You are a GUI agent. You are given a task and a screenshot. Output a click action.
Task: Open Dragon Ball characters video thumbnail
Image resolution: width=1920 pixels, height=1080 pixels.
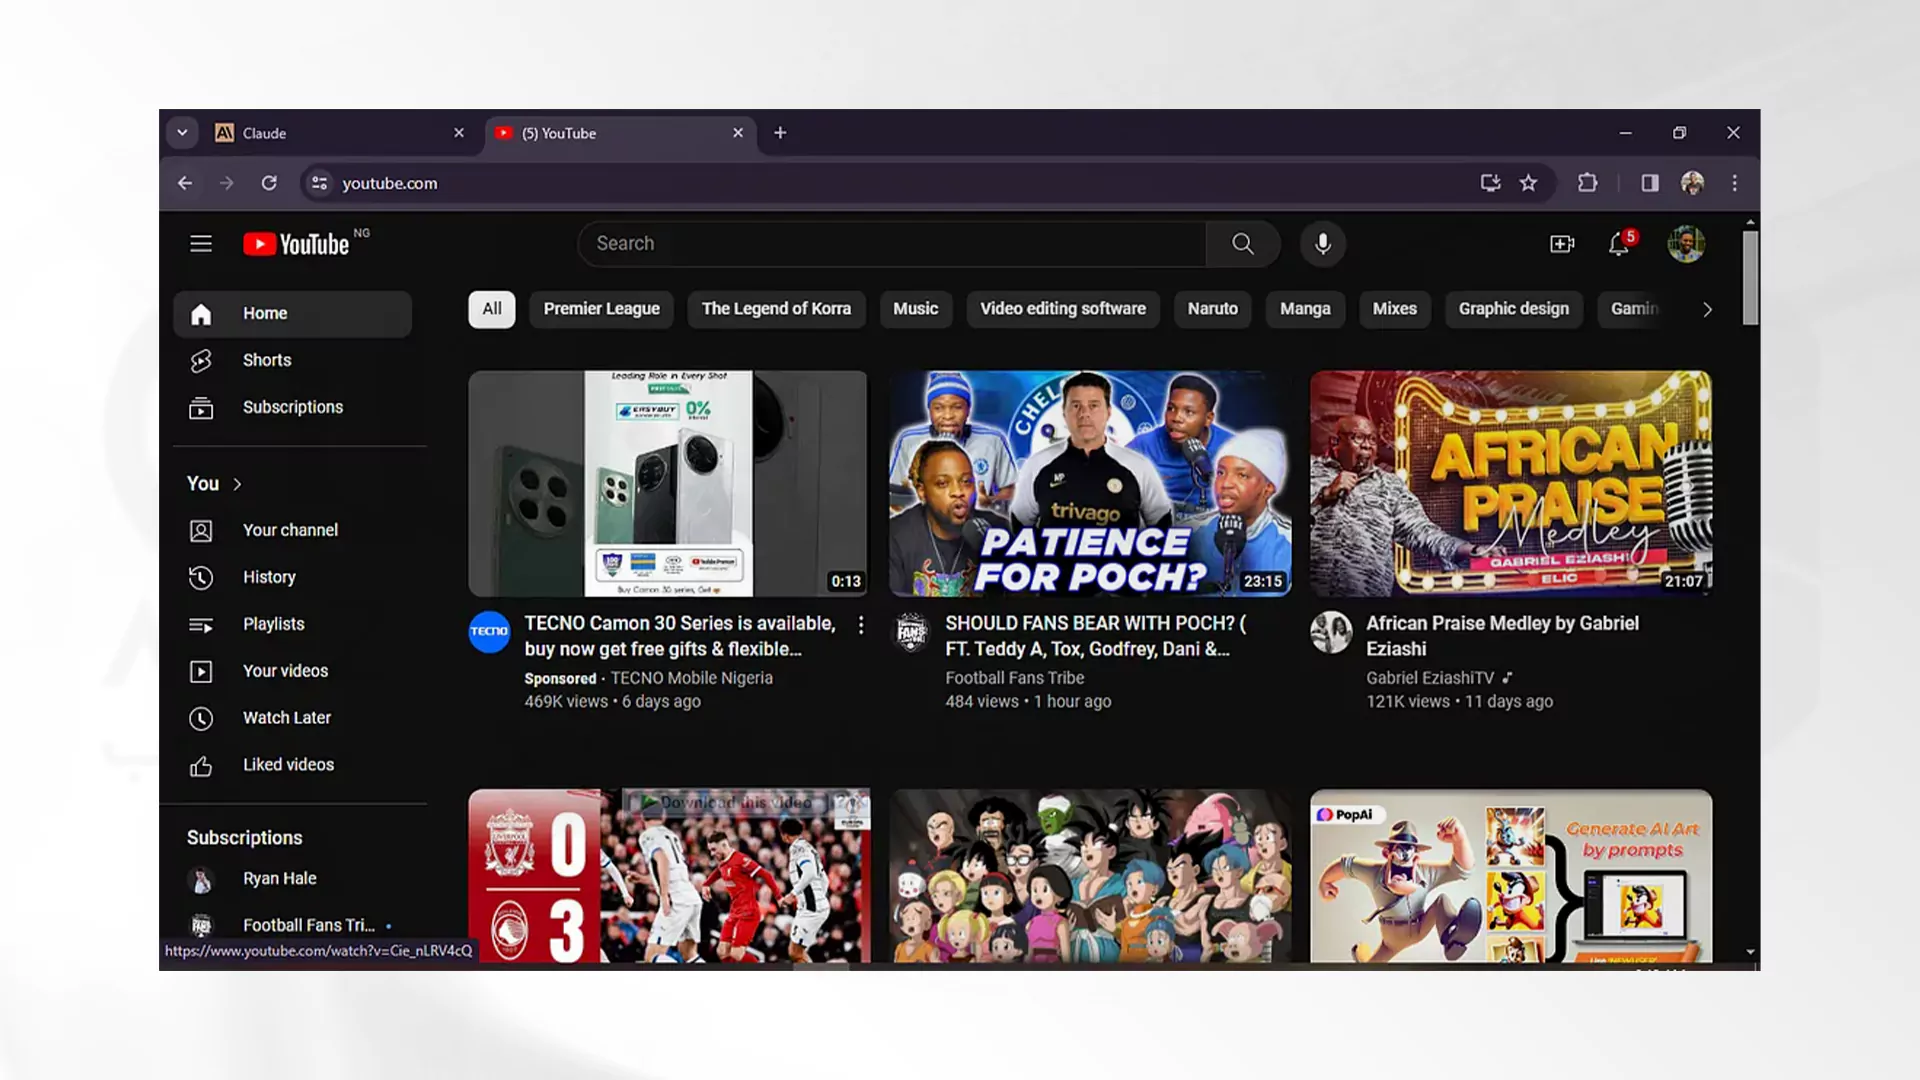point(1090,876)
